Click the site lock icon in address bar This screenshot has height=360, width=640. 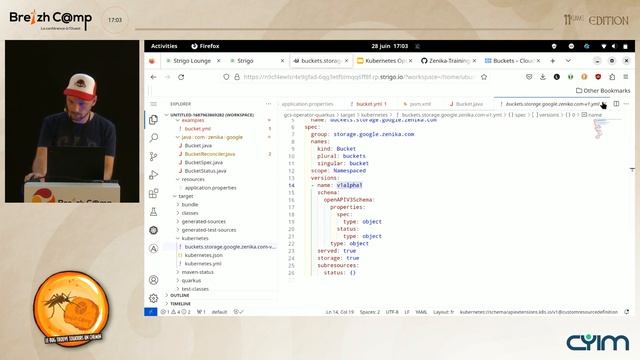[x=237, y=77]
